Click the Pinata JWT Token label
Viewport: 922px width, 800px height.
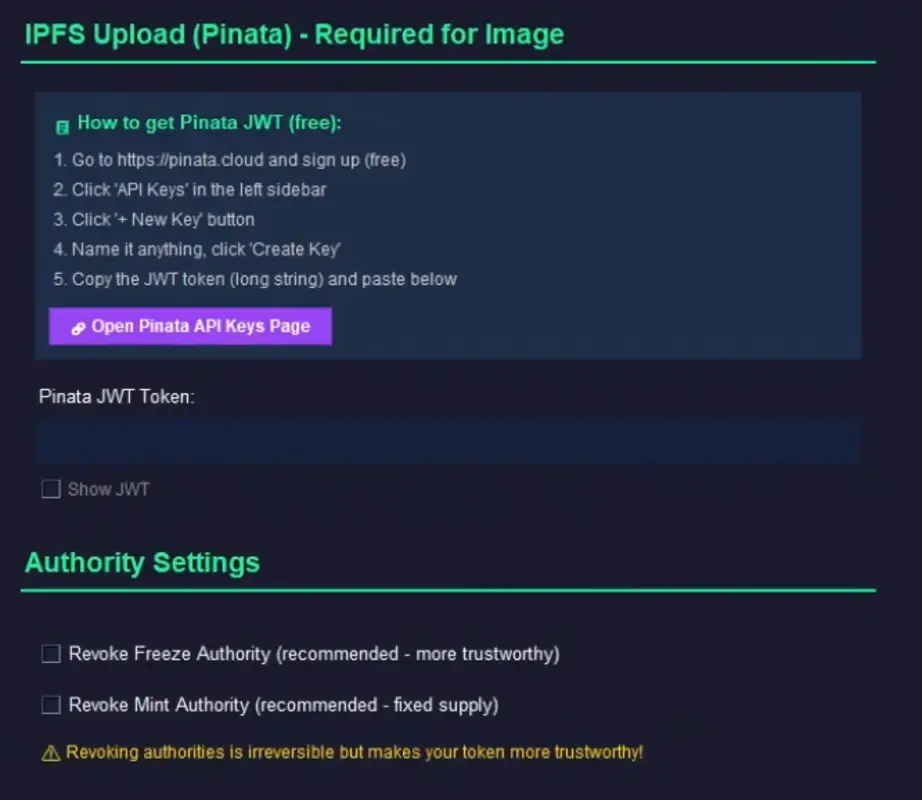118,396
